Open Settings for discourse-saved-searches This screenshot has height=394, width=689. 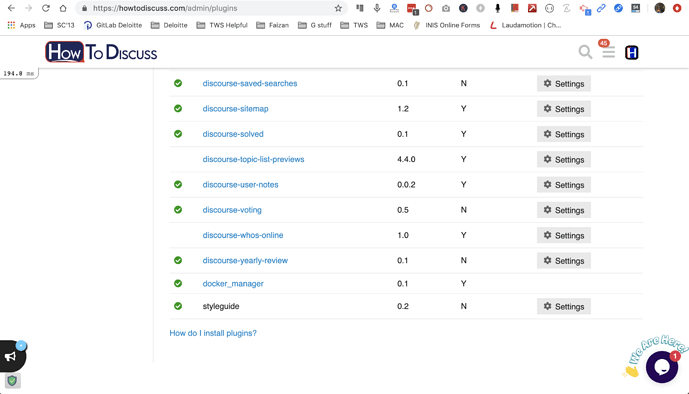[x=564, y=83]
